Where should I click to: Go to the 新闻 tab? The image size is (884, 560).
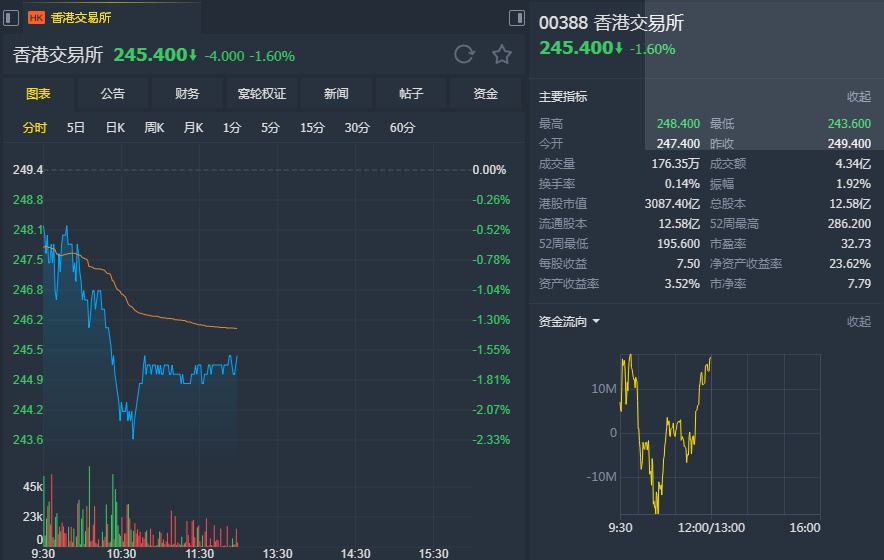336,94
